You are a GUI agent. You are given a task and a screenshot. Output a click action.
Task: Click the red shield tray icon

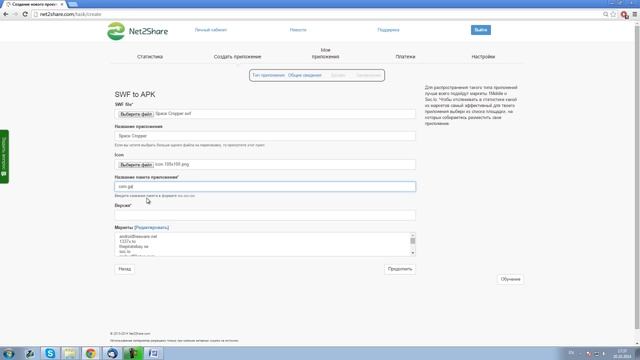tap(589, 353)
